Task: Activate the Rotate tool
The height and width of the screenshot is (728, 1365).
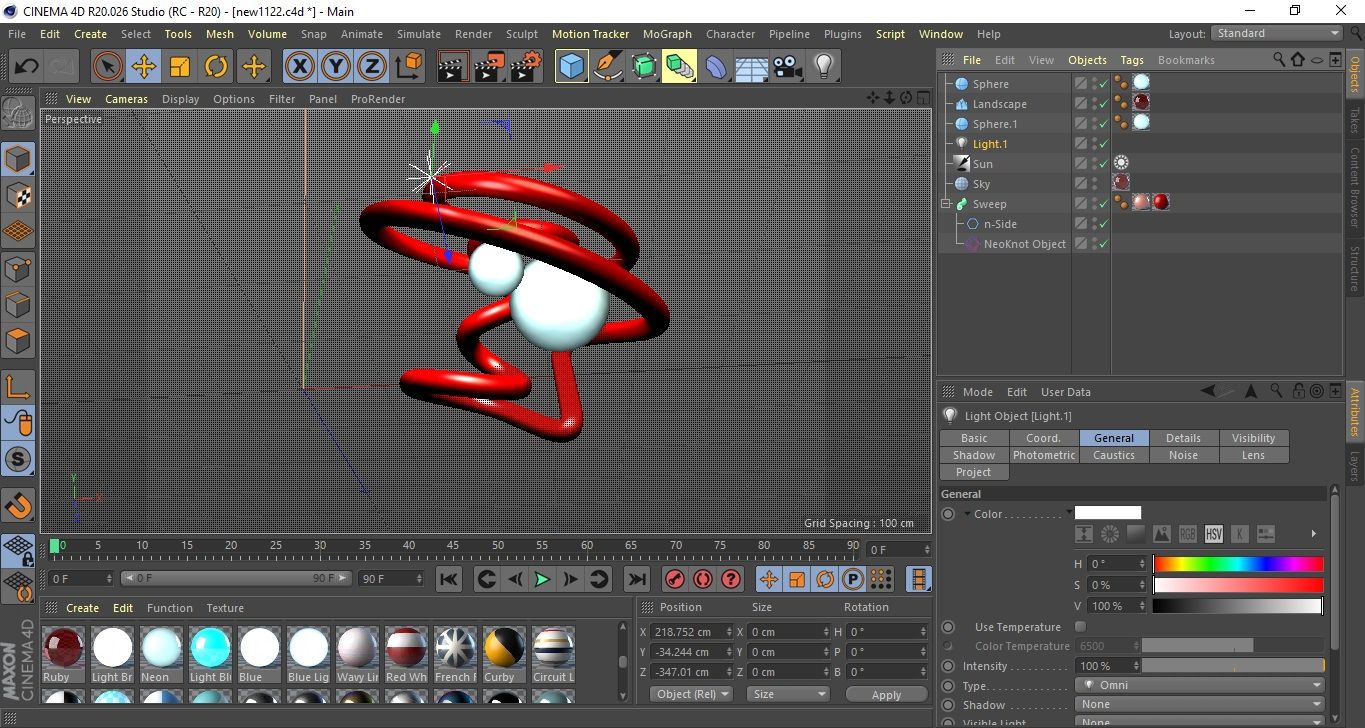Action: 216,67
